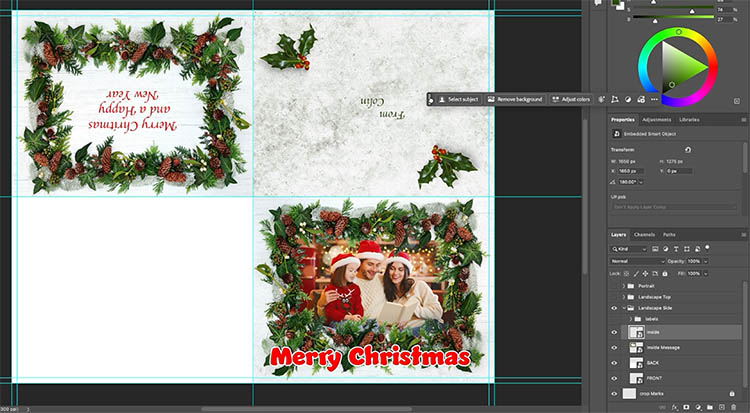Toggle visibility of the BACK layer
The width and height of the screenshot is (750, 413).
[615, 362]
